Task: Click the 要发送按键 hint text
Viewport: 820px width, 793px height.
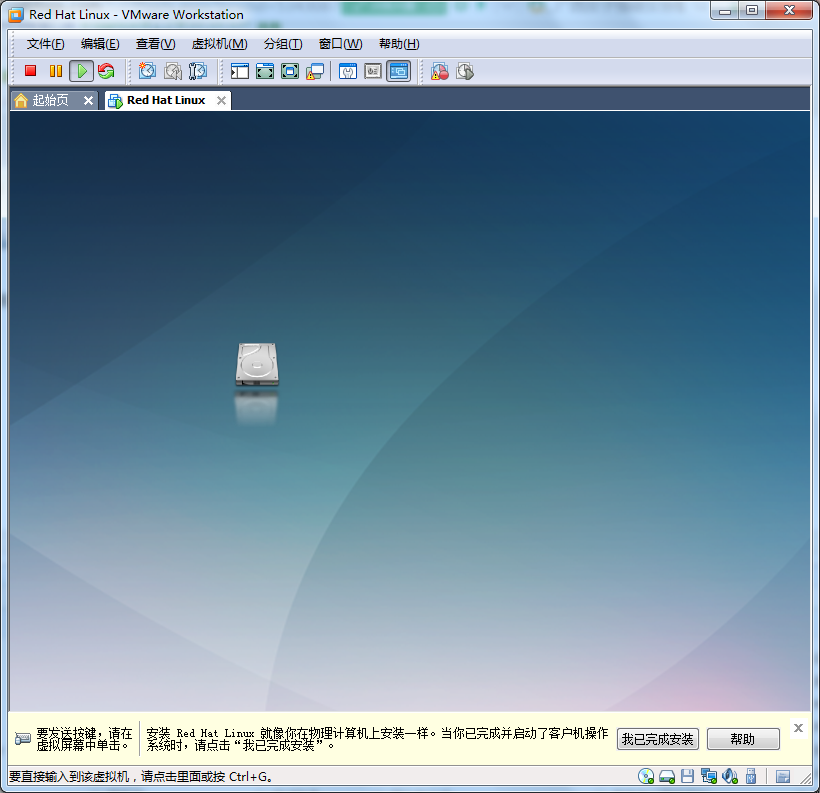Action: 84,739
